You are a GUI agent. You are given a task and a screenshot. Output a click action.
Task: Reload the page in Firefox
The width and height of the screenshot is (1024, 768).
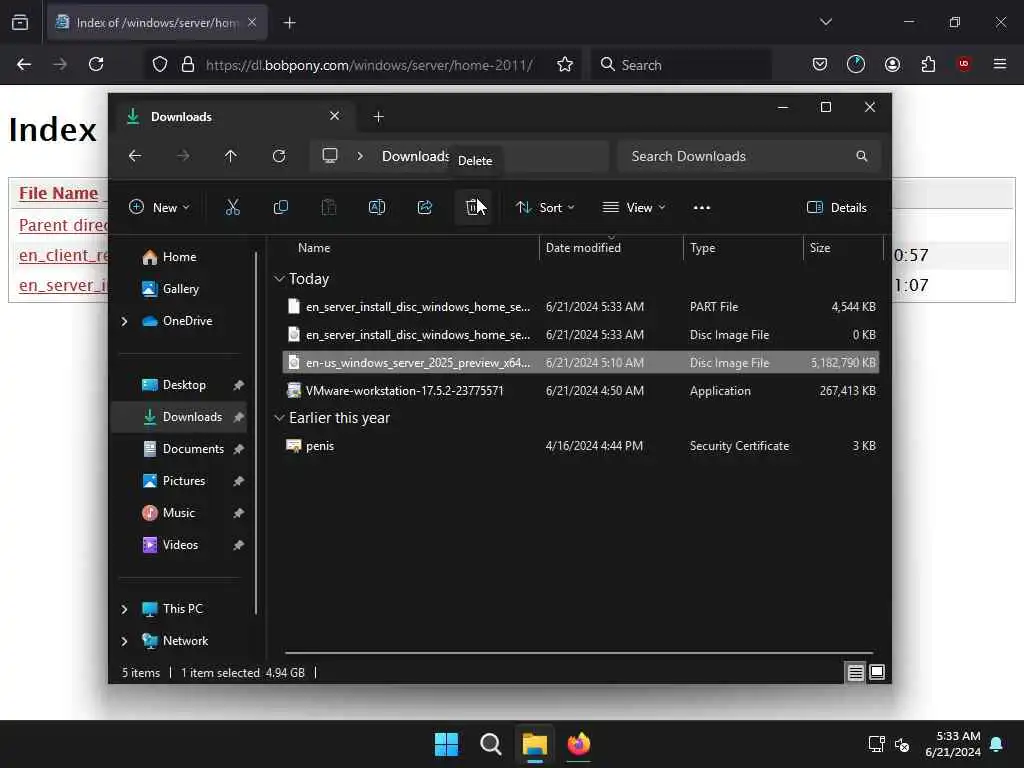(96, 64)
